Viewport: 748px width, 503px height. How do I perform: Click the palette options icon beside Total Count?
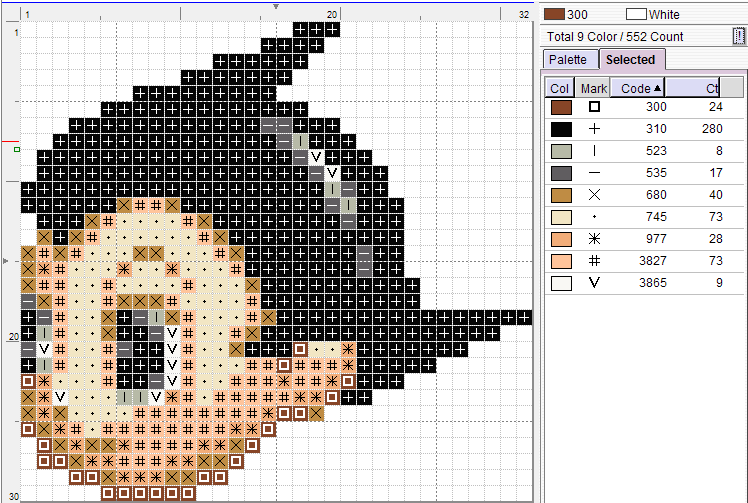point(738,37)
